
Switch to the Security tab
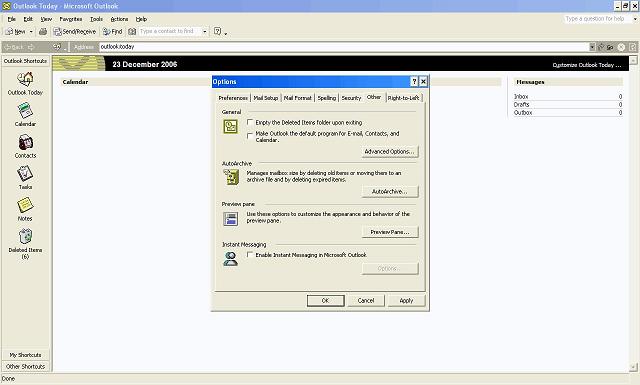pyautogui.click(x=351, y=98)
